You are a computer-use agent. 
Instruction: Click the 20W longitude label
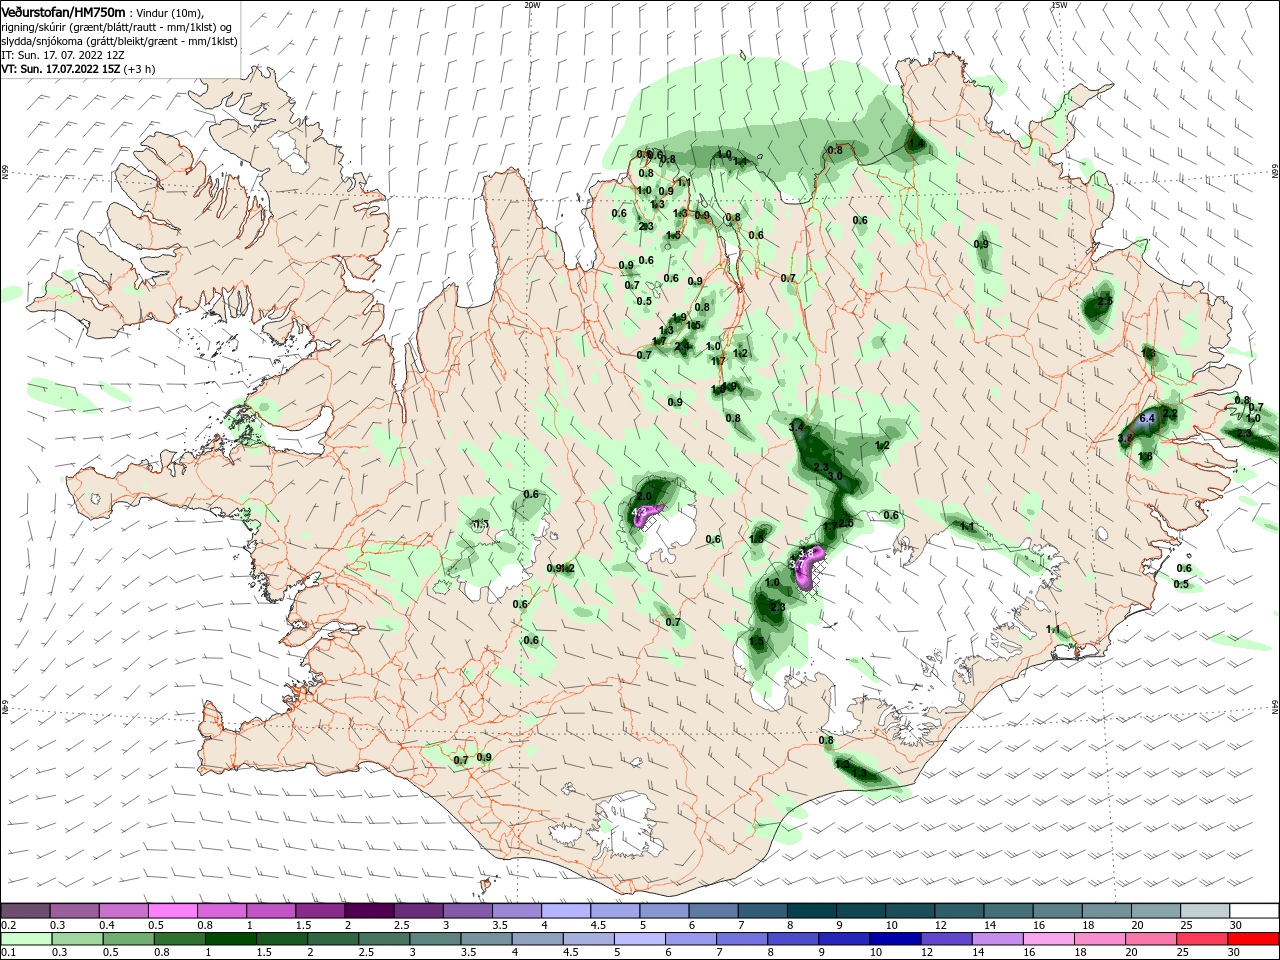coord(532,5)
